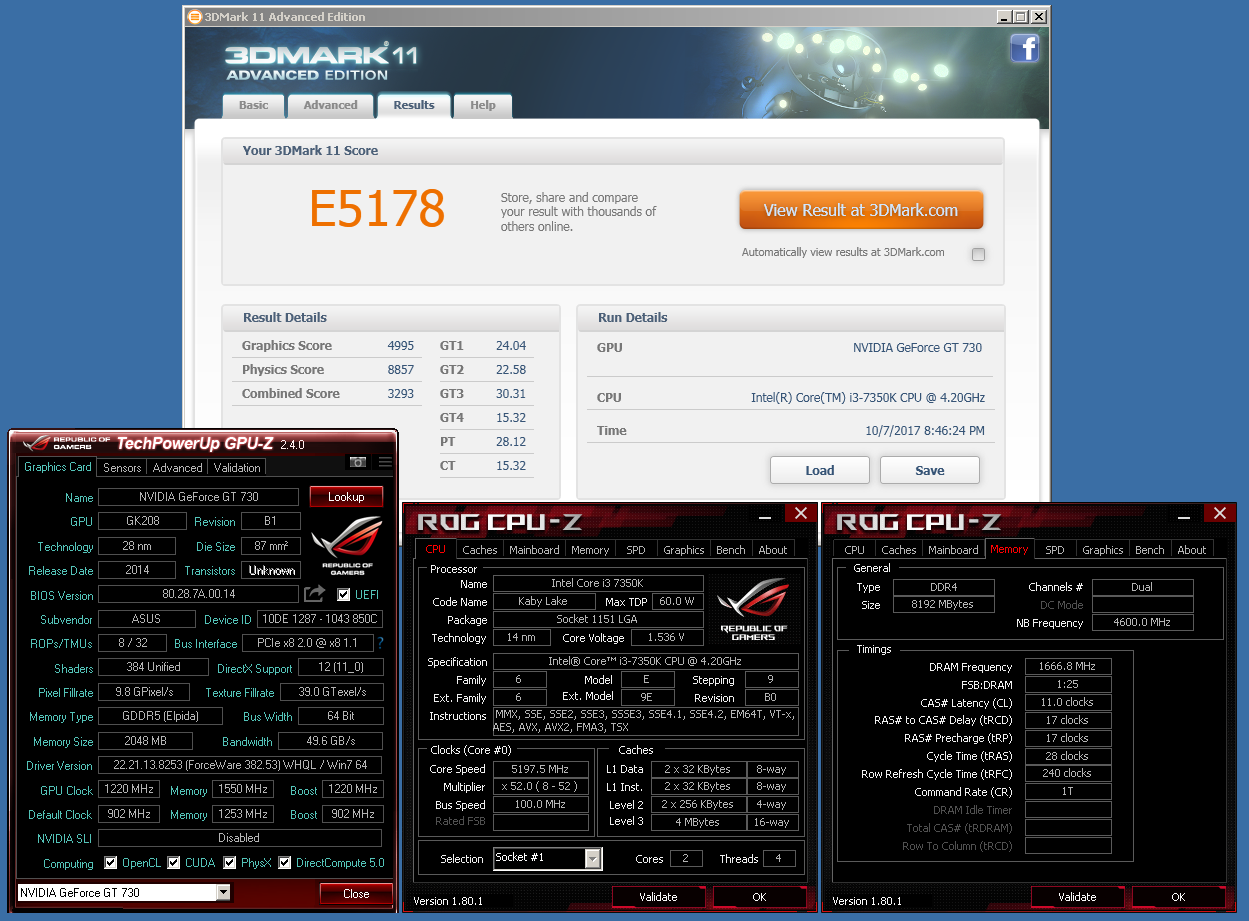Viewport: 1249px width, 921px height.
Task: Click the GPU-Z screenshot camera icon
Action: click(357, 462)
